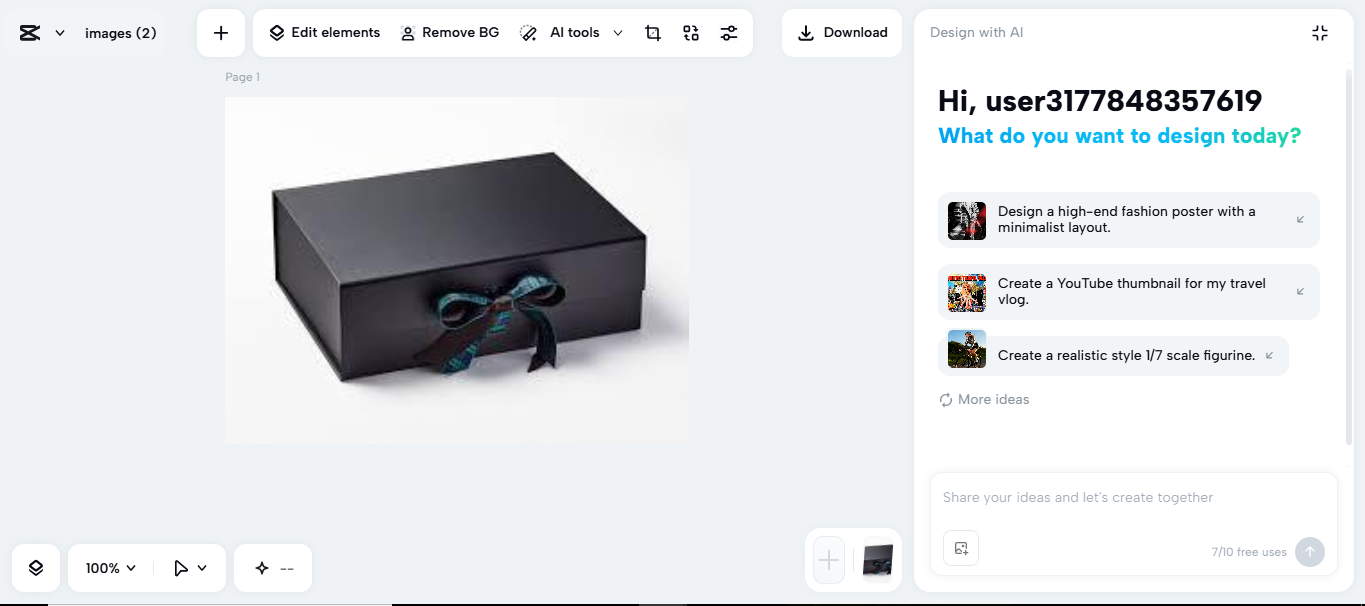The image size is (1365, 606).
Task: Click the send arrow in the chat
Action: [x=1309, y=551]
